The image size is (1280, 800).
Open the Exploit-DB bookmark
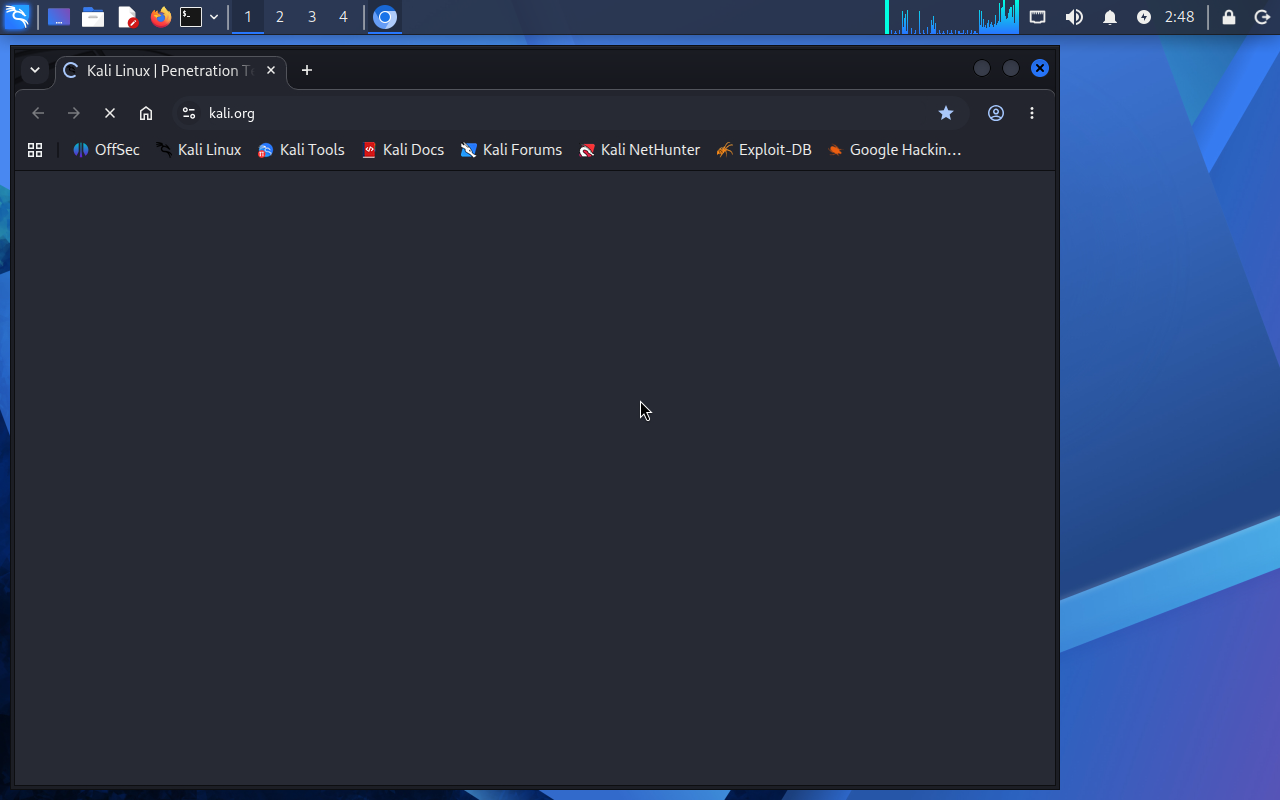[764, 150]
